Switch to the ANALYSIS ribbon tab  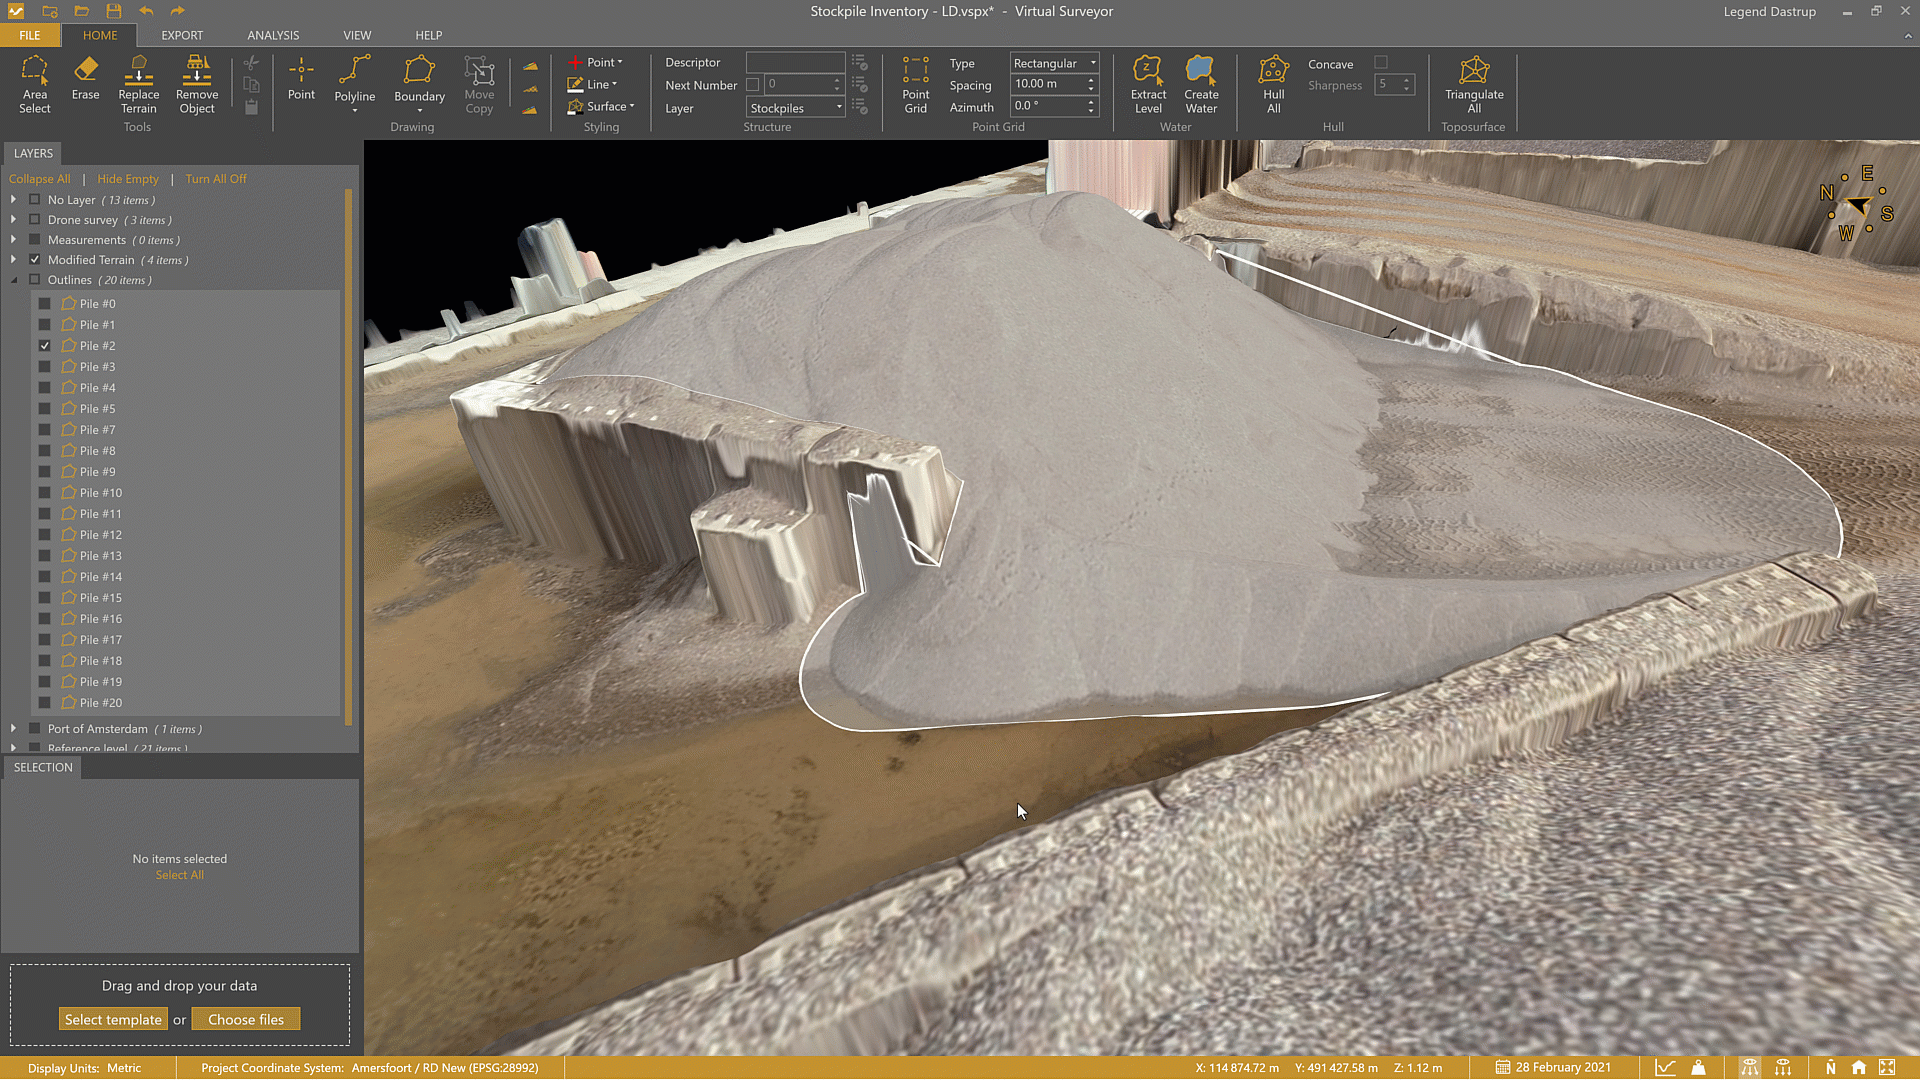pos(272,34)
